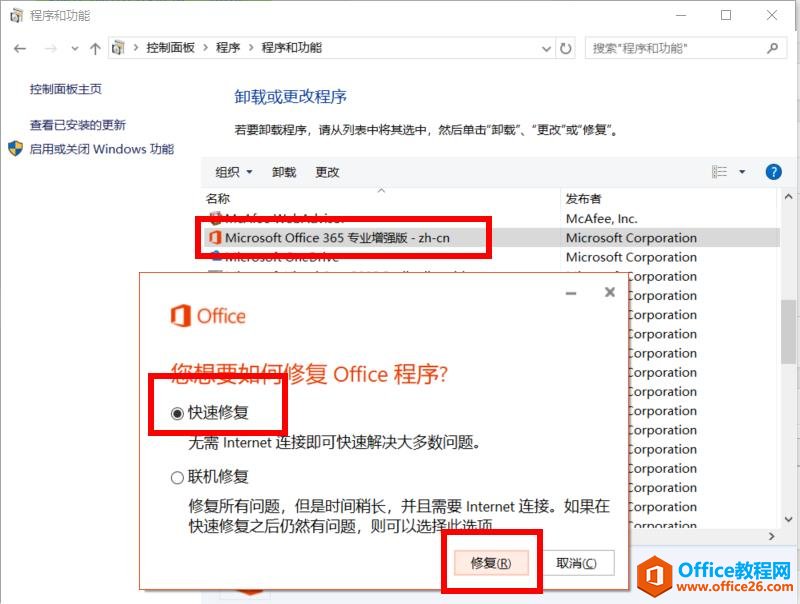This screenshot has height=604, width=800.
Task: Open help with question mark icon
Action: [x=773, y=172]
